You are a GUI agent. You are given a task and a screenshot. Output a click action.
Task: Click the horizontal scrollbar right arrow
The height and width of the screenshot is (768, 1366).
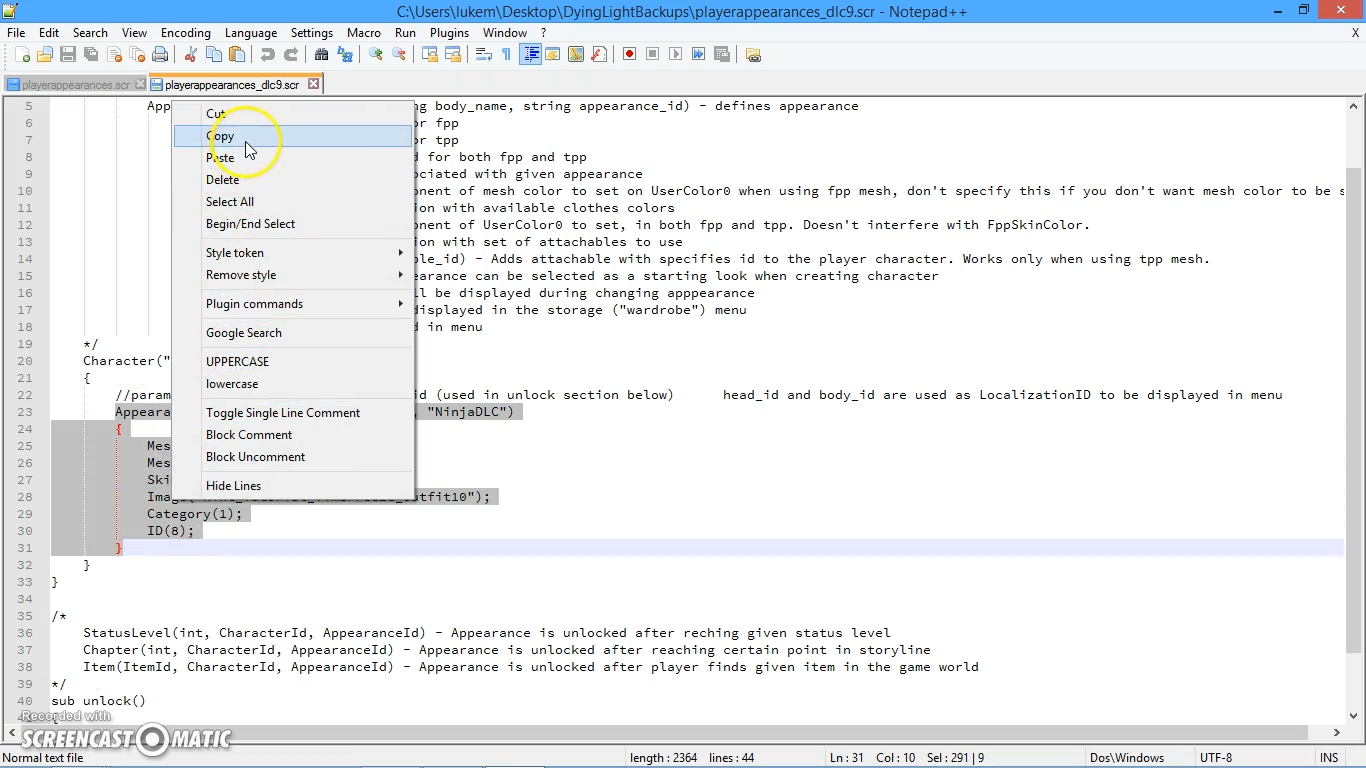pyautogui.click(x=1336, y=733)
